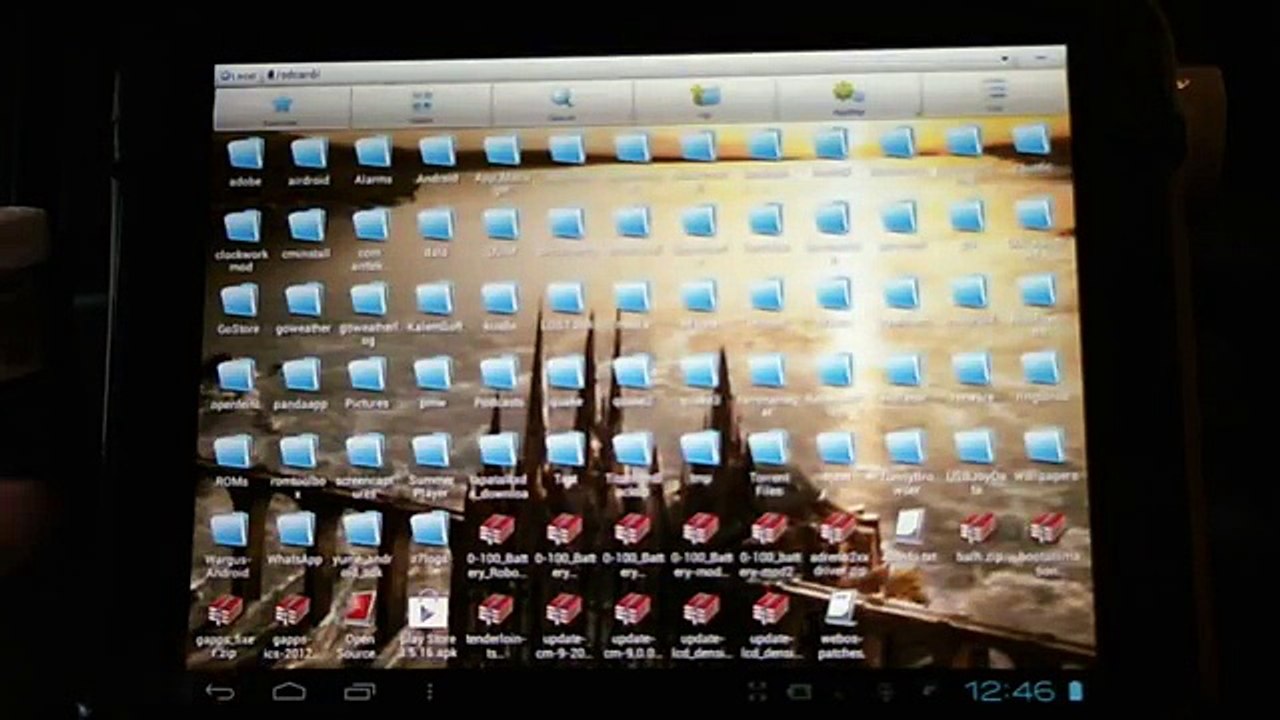Open the tenderloin zip archive
1280x720 pixels.
pos(496,626)
